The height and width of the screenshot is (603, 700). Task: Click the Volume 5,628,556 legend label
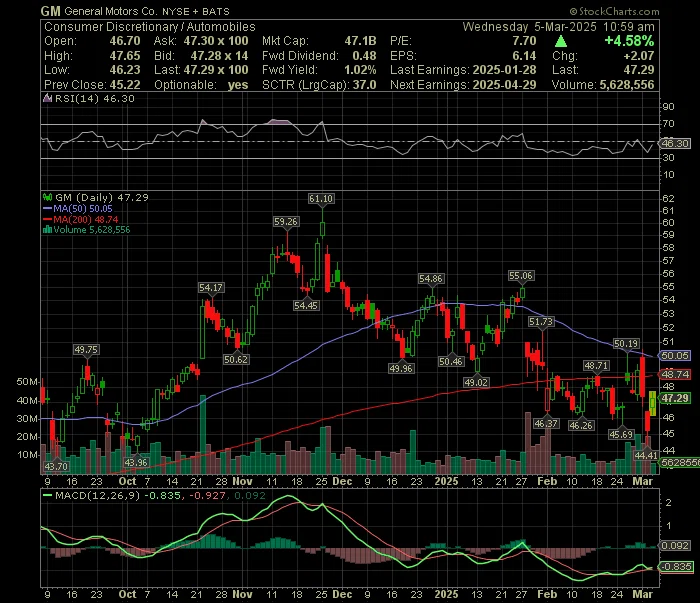[x=92, y=230]
